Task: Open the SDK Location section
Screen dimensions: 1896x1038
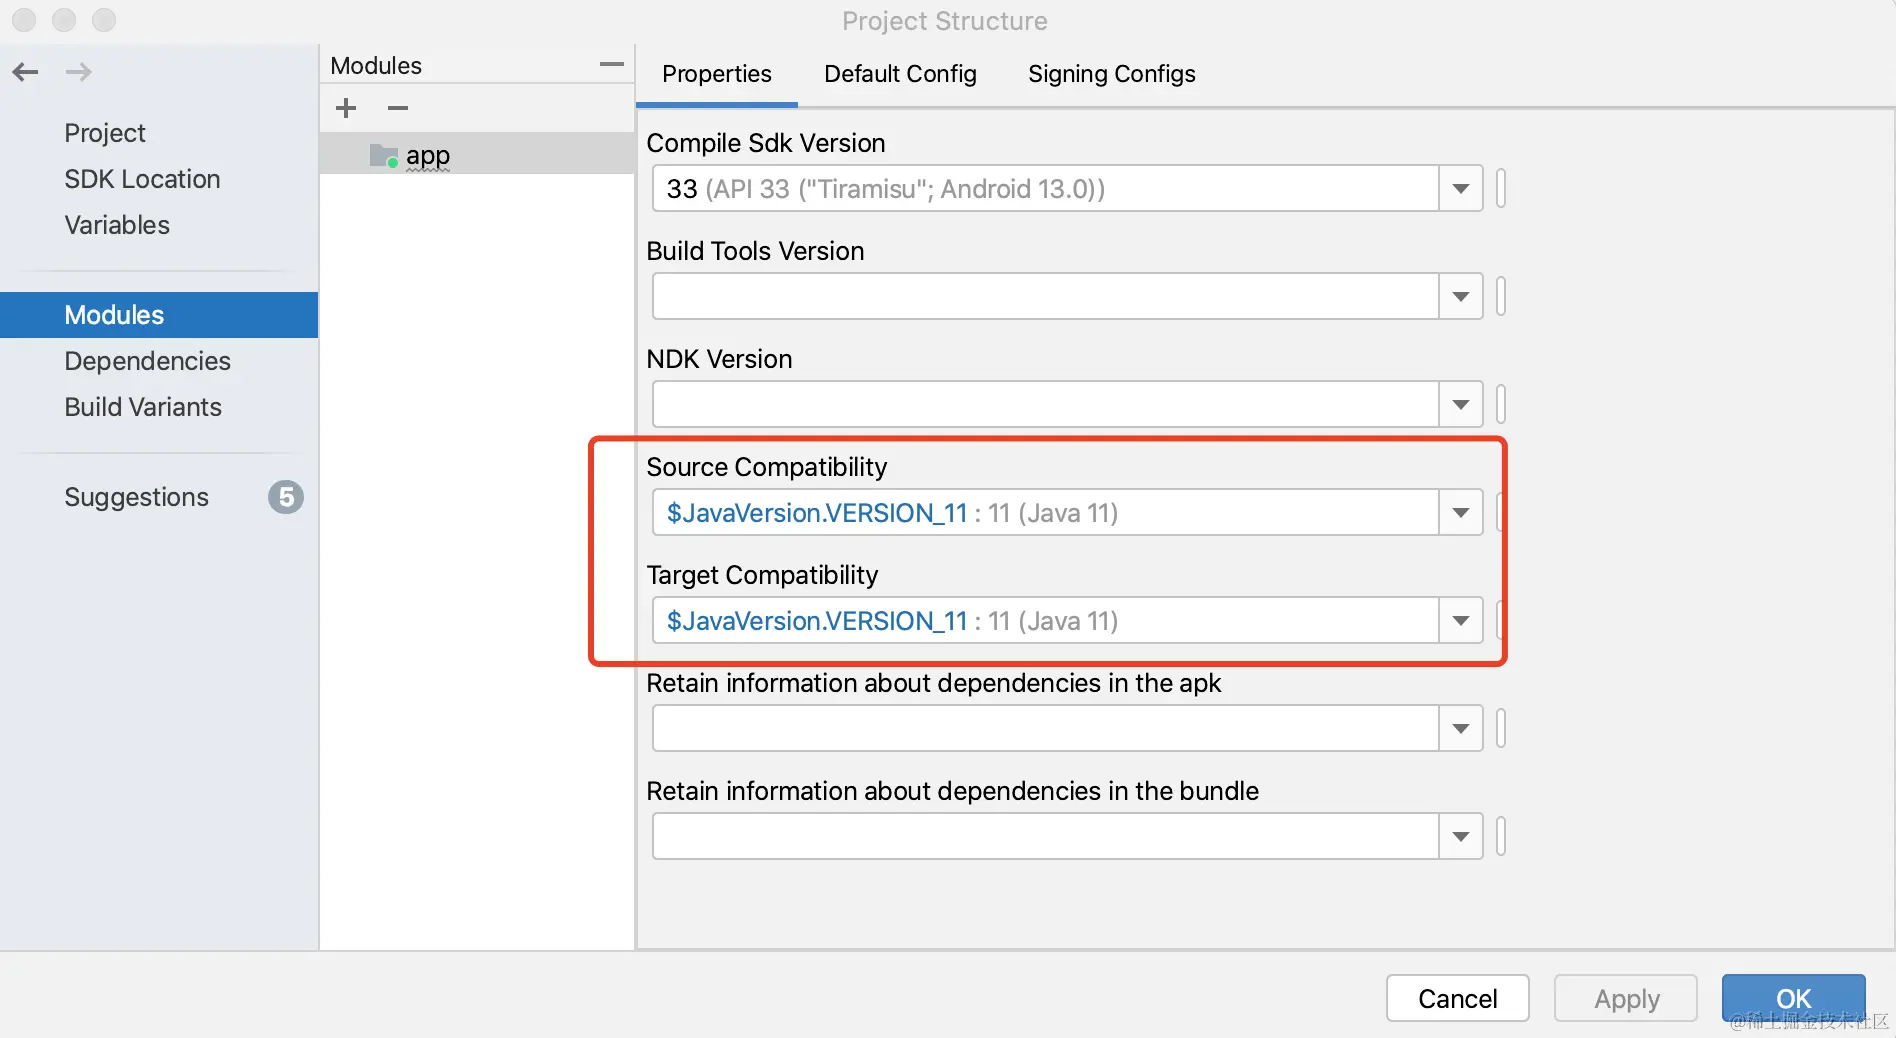Action: pyautogui.click(x=142, y=179)
